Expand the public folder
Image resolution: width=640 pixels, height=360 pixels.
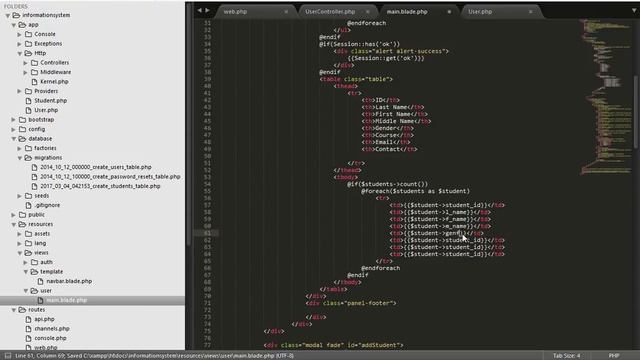coord(13,215)
